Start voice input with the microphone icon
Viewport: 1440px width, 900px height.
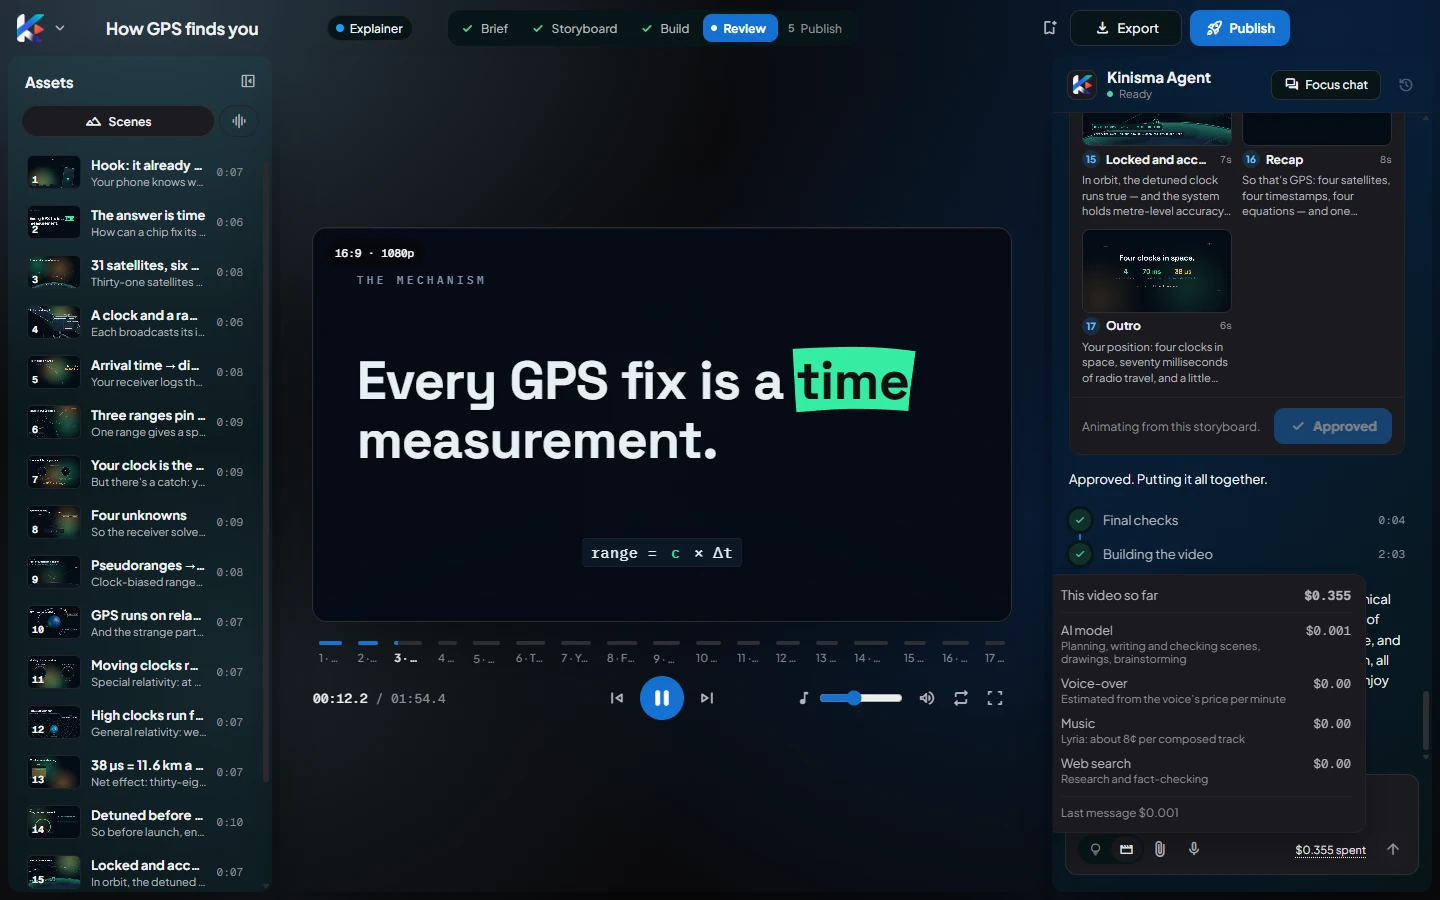tap(1194, 849)
